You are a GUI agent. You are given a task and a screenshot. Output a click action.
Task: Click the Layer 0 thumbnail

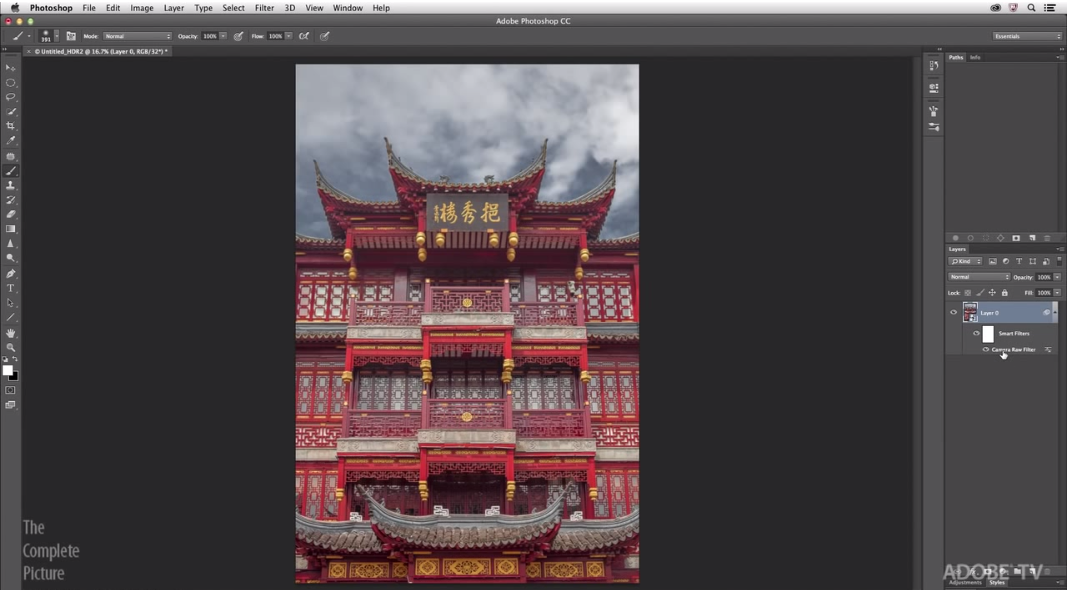970,313
